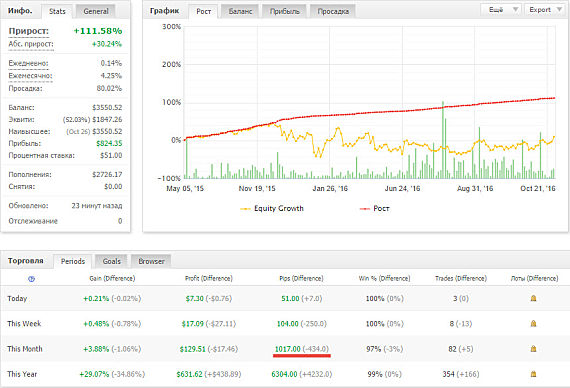Click the +0.21% gain for Today
The height and width of the screenshot is (388, 570).
click(96, 299)
